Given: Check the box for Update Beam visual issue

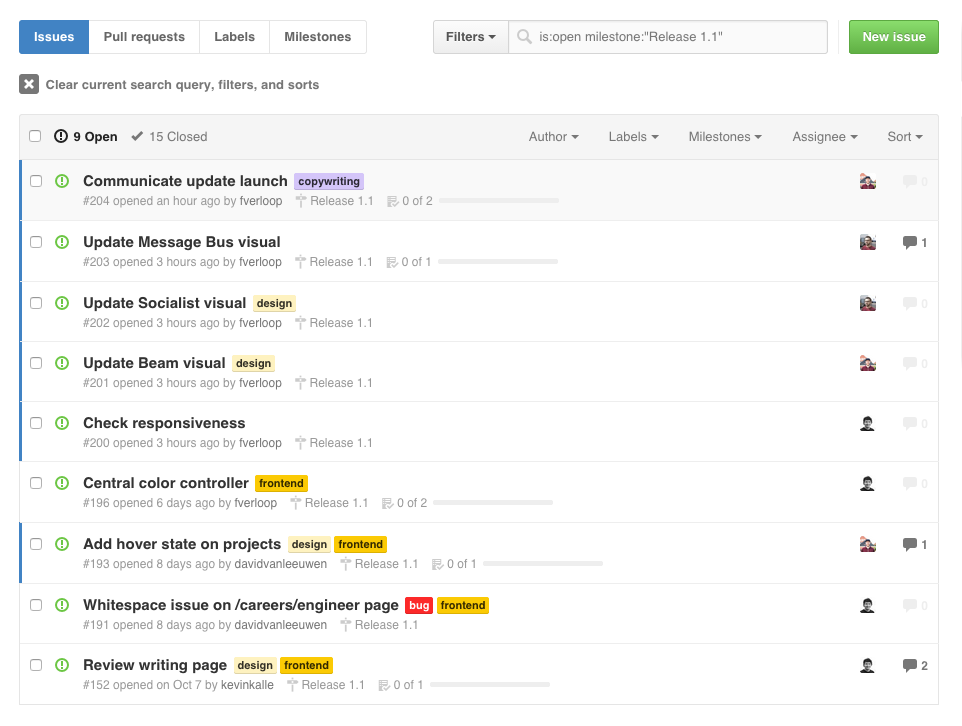Looking at the screenshot, I should pyautogui.click(x=36, y=363).
